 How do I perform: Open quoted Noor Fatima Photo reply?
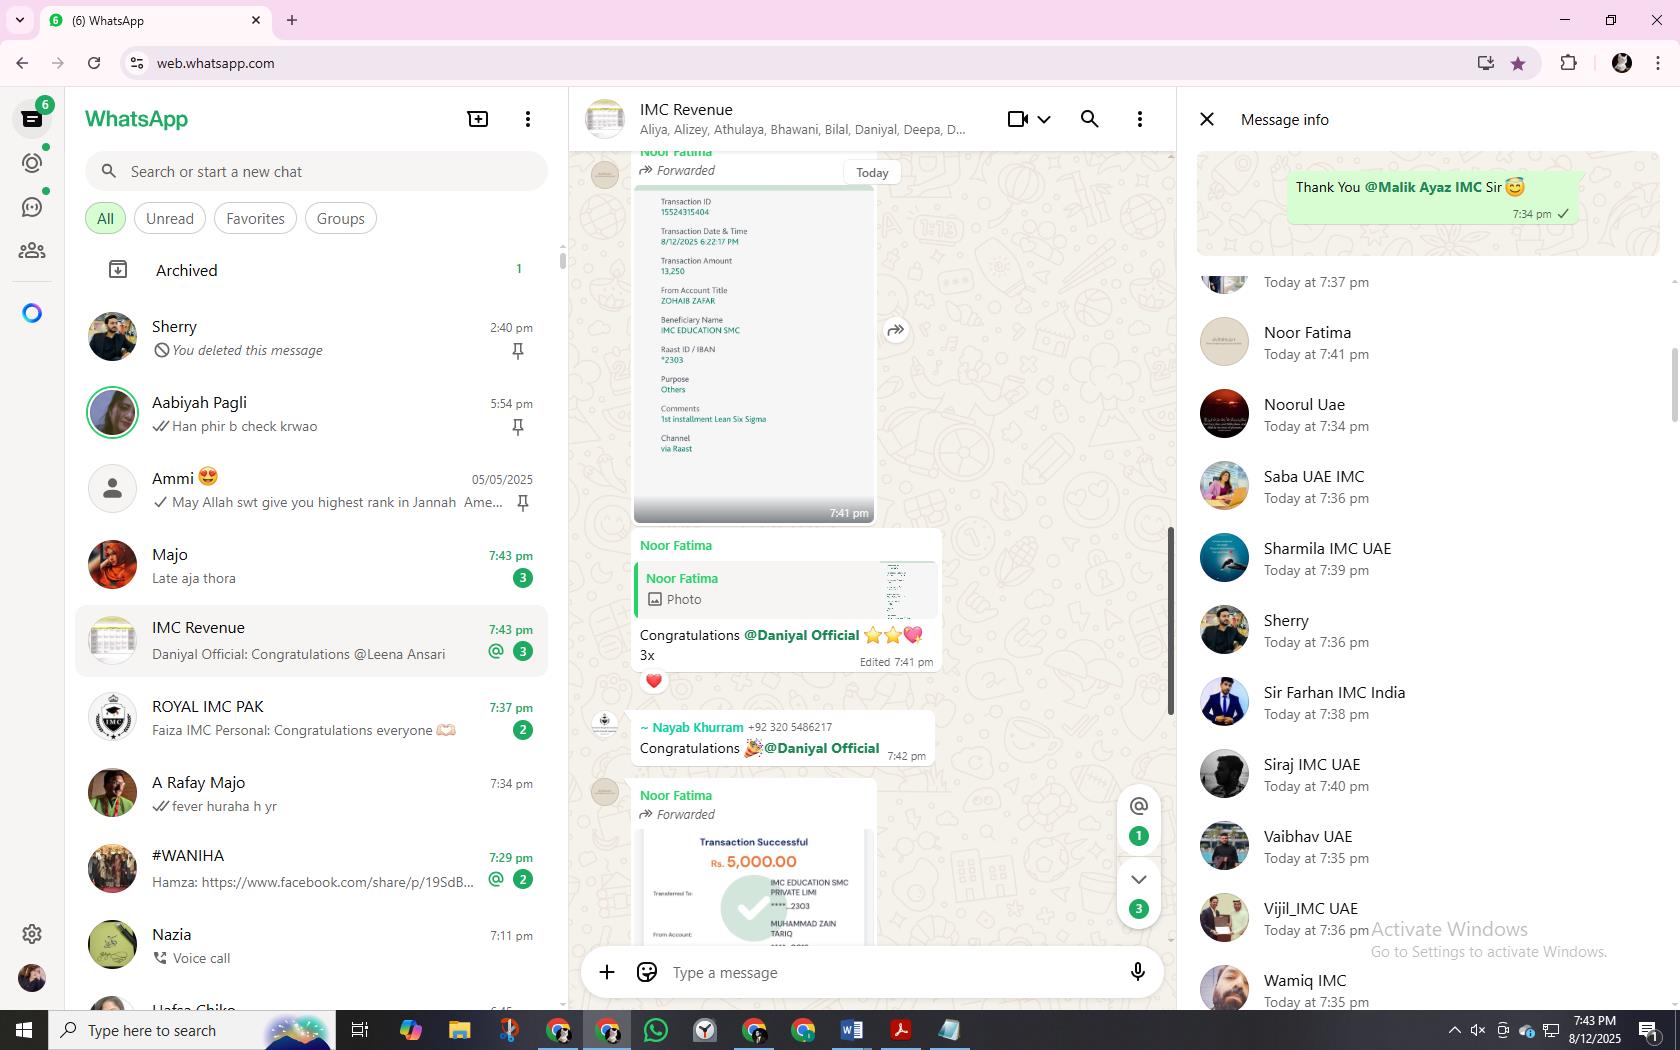(786, 589)
